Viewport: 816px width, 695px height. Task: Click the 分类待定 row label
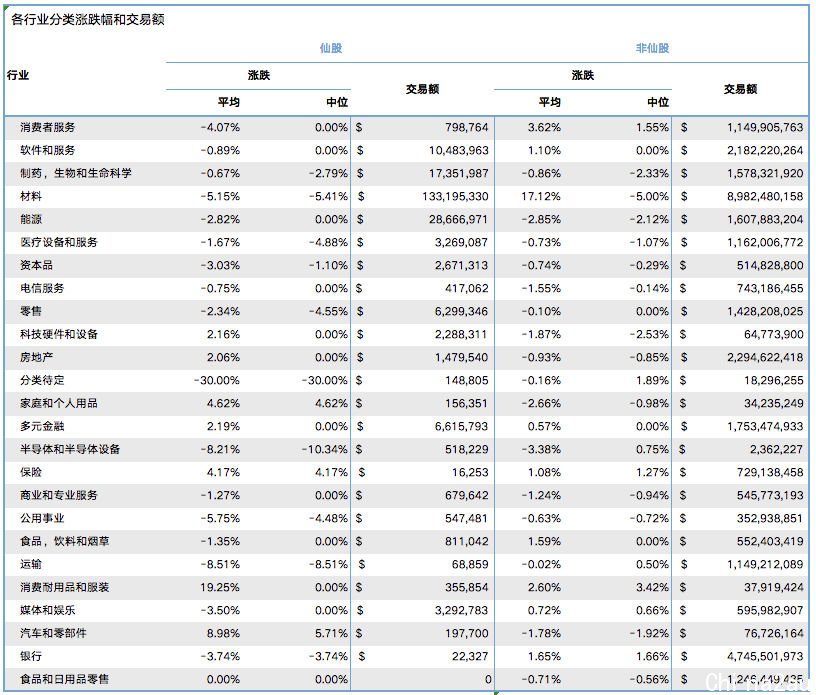coord(42,380)
